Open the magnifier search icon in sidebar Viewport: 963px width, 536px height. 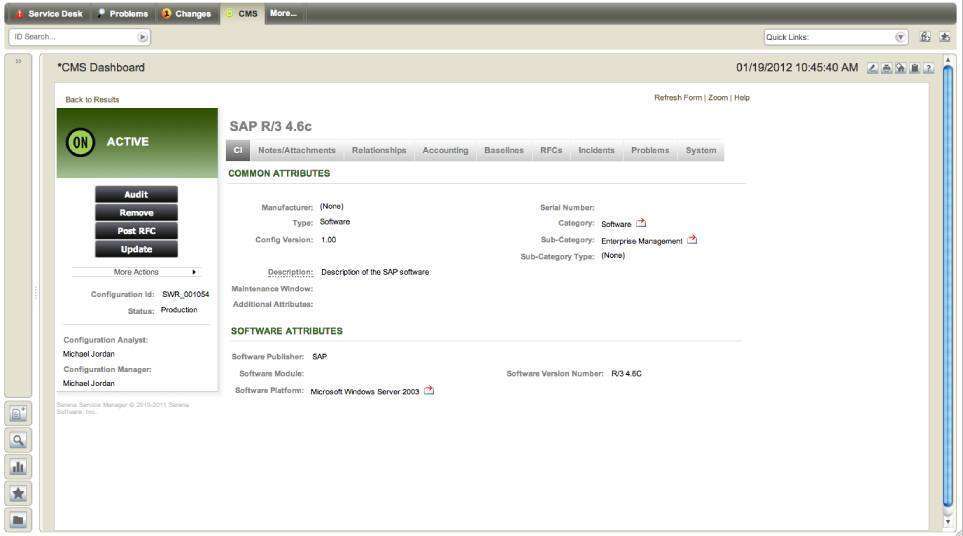[18, 440]
